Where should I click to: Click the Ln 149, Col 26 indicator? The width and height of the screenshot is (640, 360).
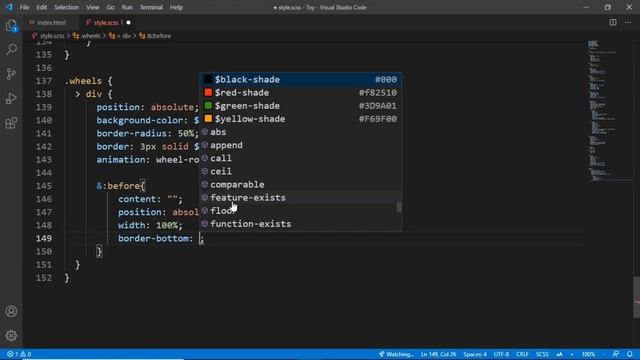tap(438, 354)
